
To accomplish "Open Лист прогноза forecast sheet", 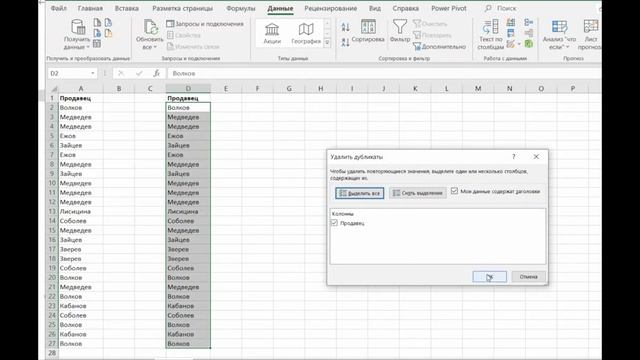I will 591,35.
